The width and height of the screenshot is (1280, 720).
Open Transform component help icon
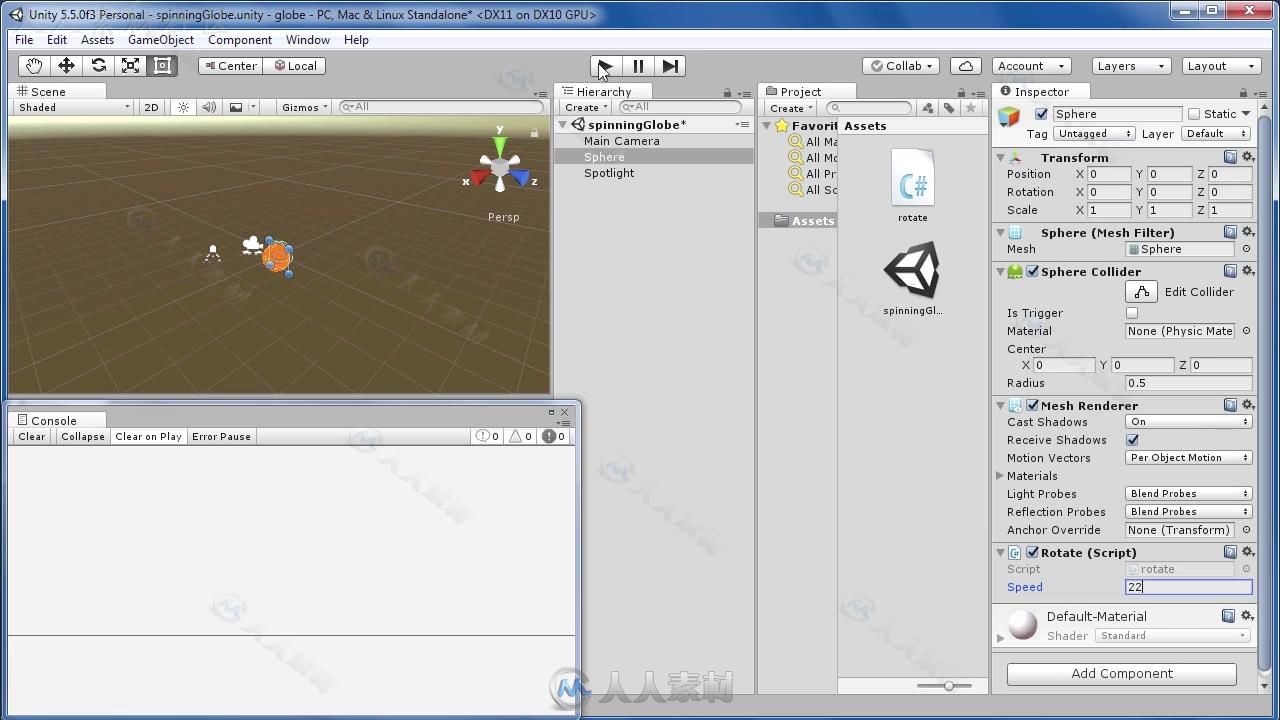coord(1230,157)
